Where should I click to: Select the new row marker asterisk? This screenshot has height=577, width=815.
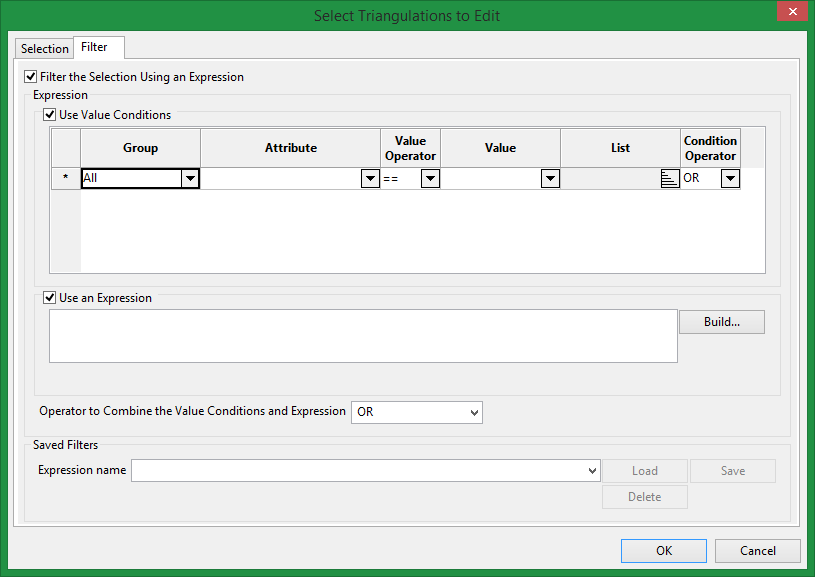pos(66,178)
